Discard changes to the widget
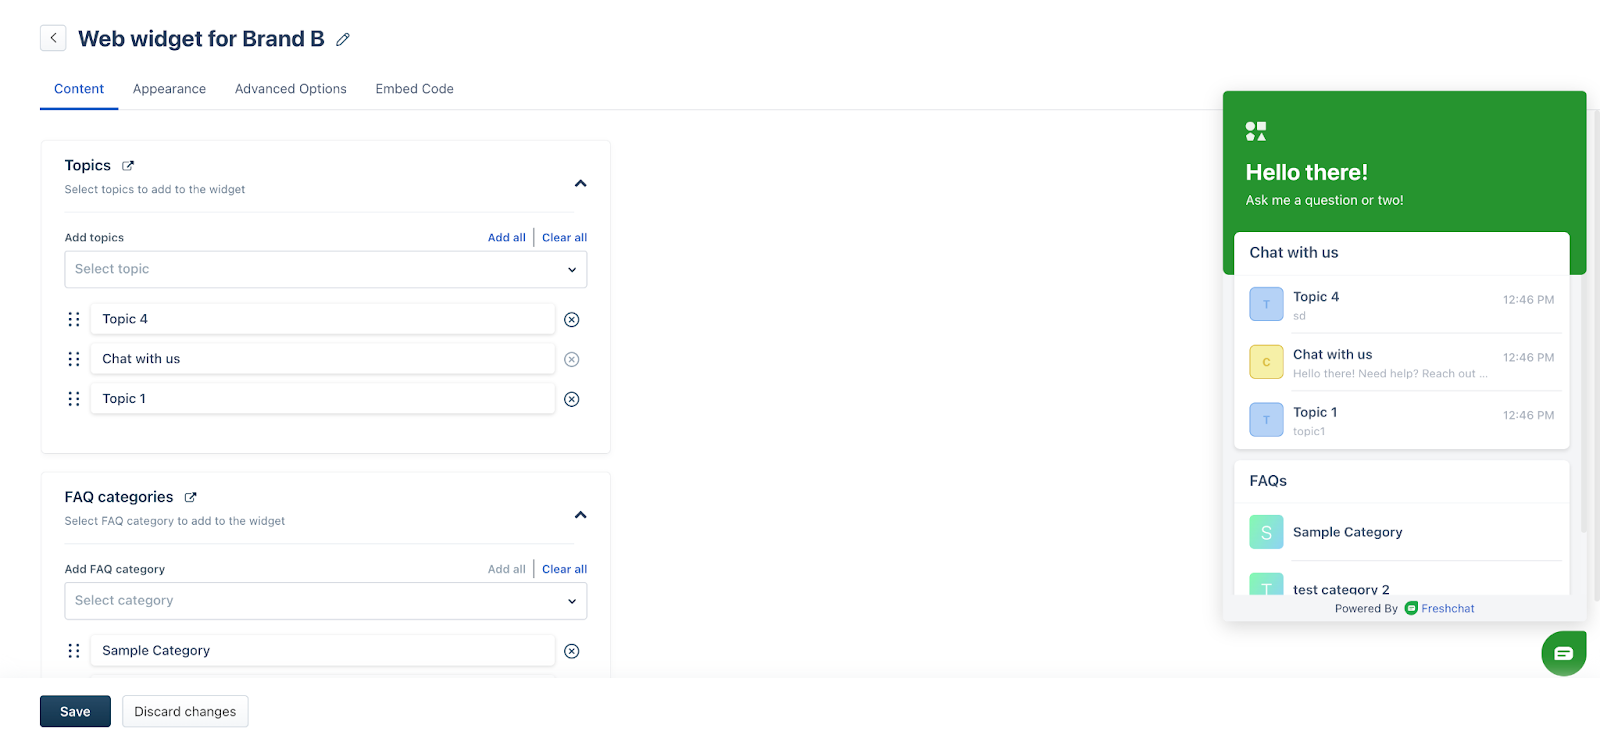The height and width of the screenshot is (739, 1600). point(185,711)
